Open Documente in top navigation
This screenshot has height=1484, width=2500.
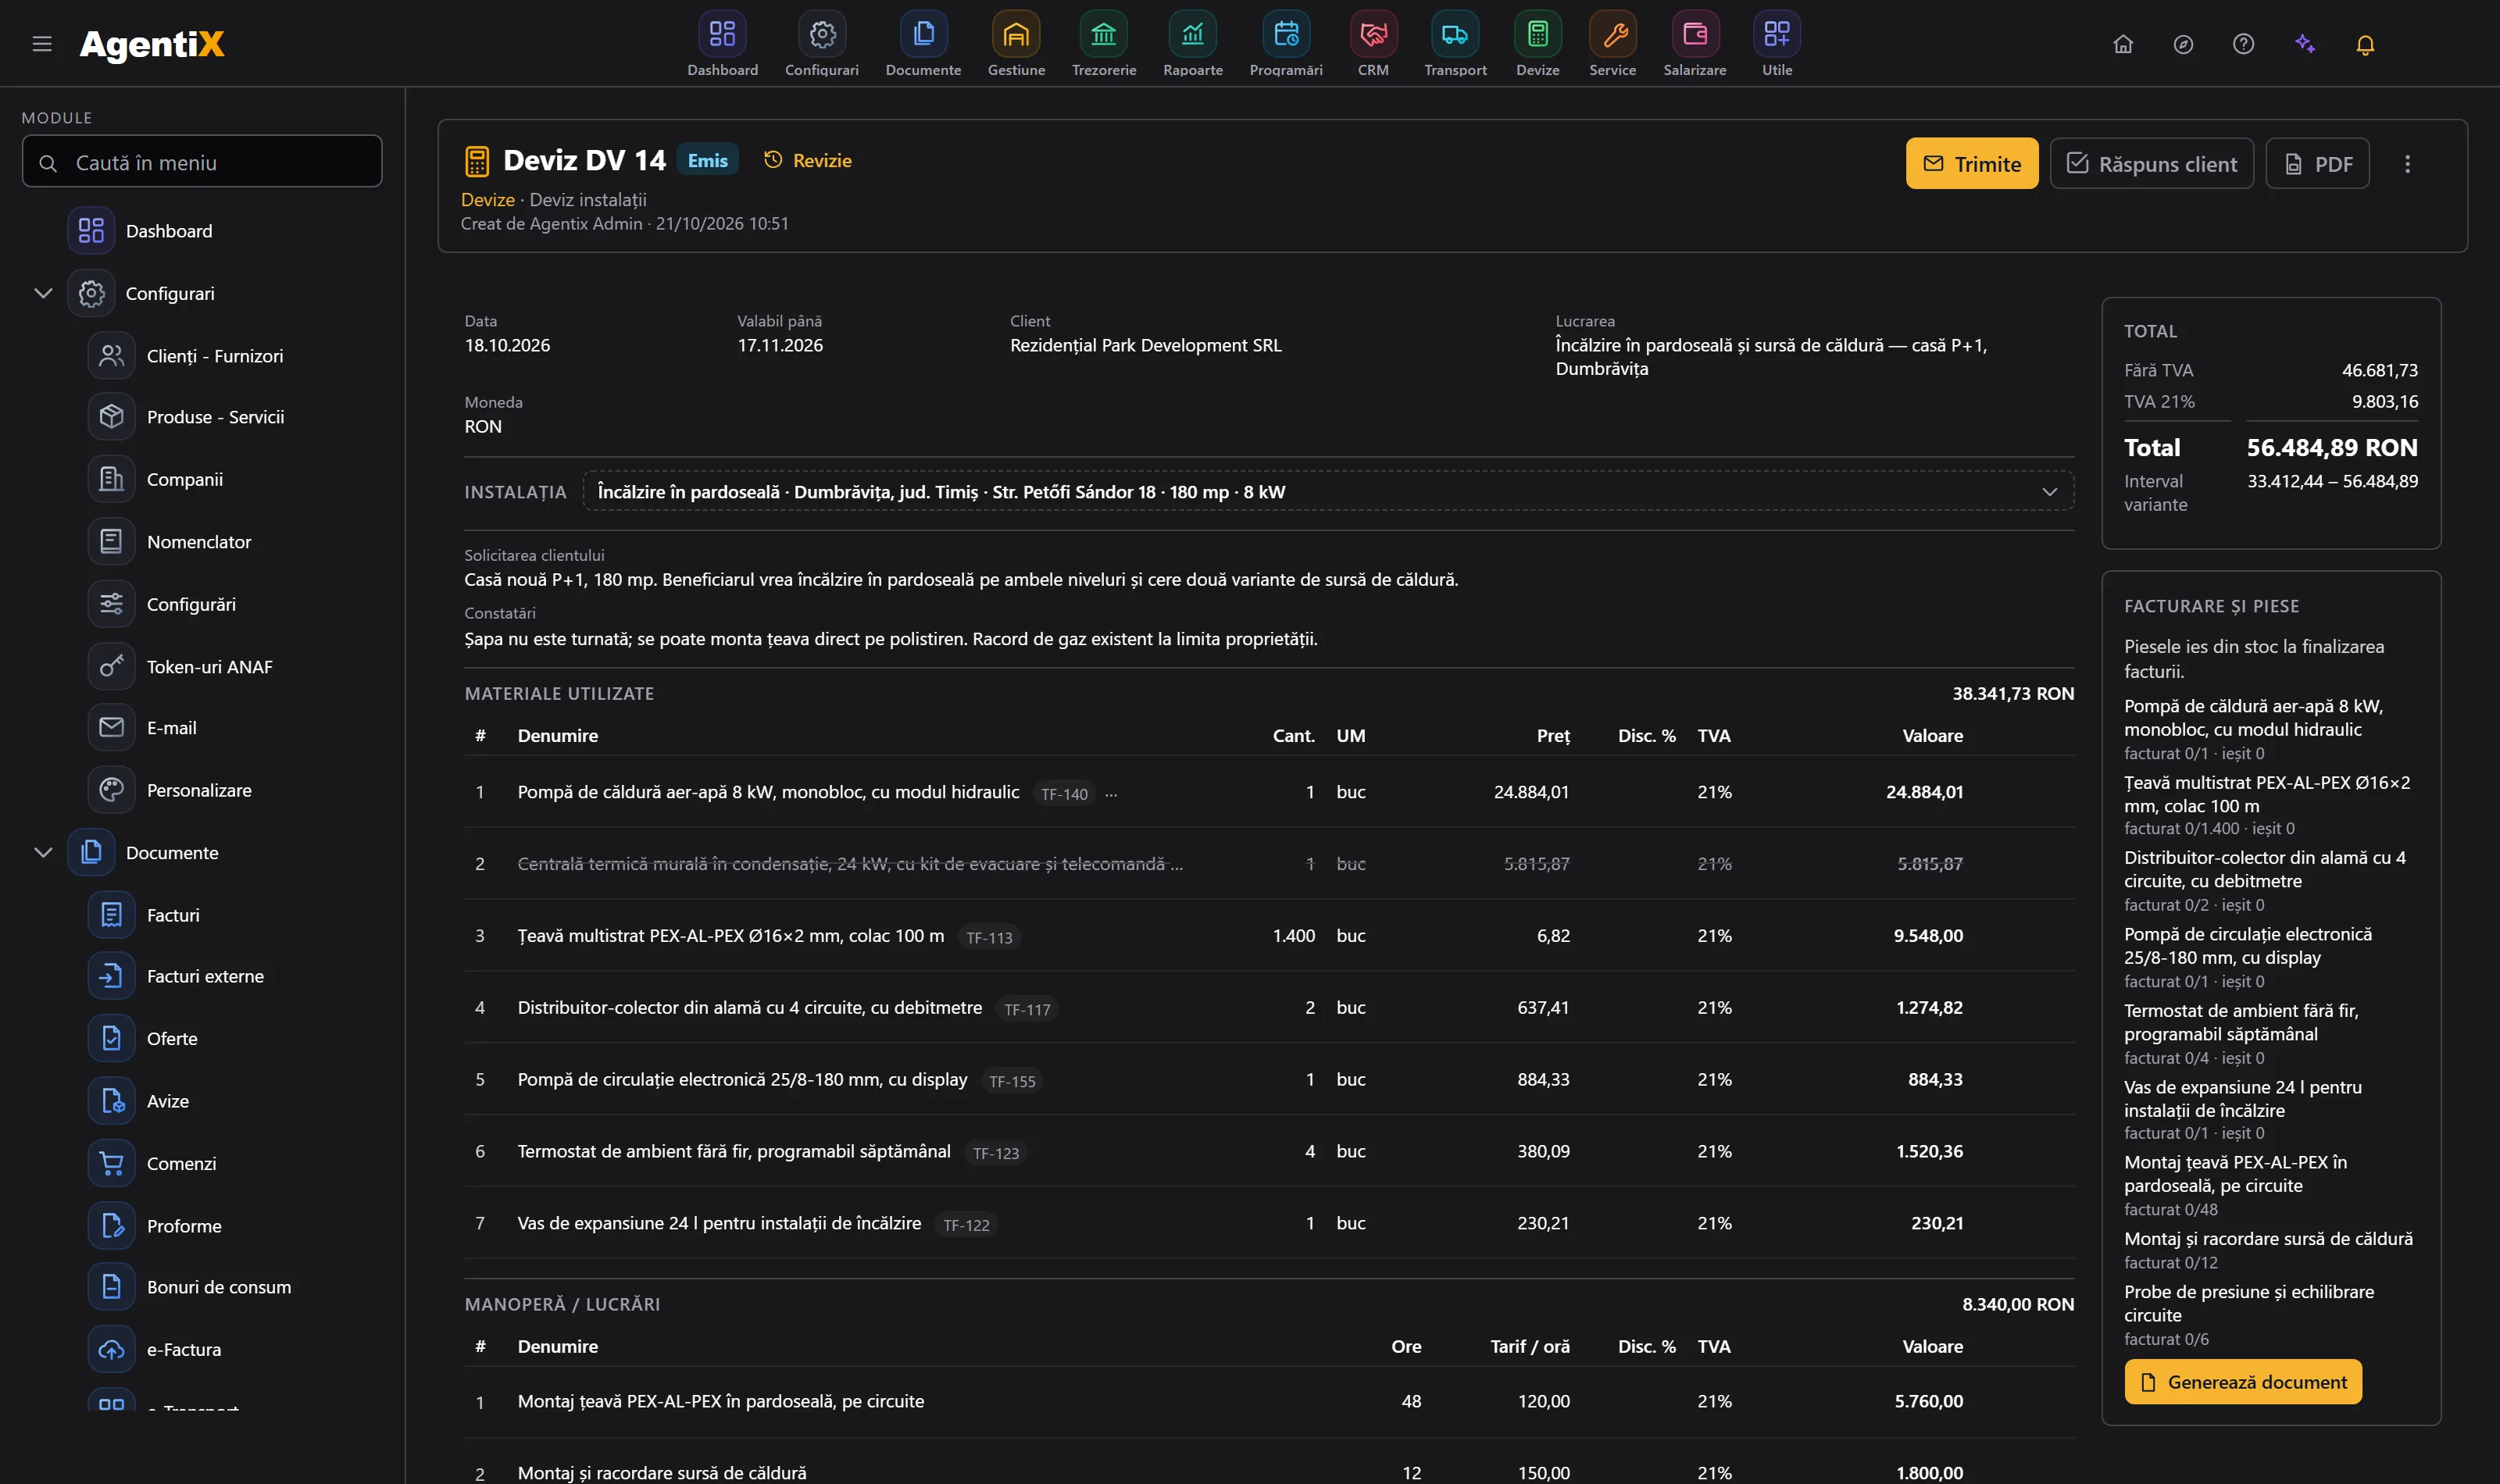pyautogui.click(x=923, y=44)
